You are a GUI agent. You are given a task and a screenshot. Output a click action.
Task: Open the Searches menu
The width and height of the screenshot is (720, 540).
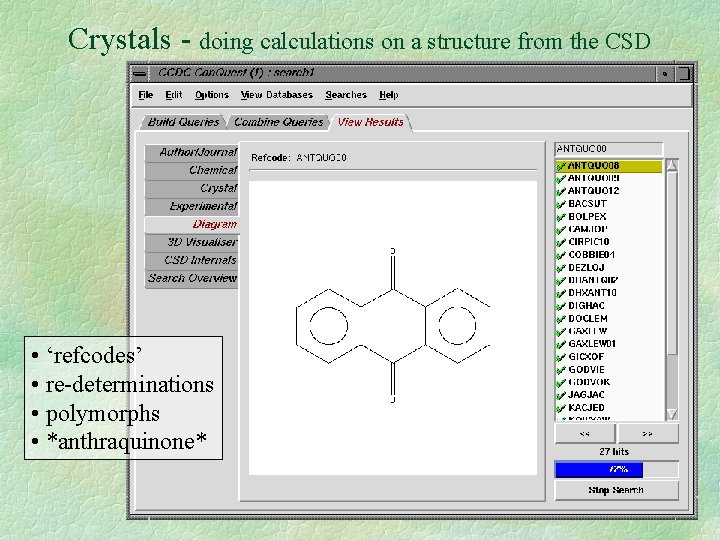pyautogui.click(x=346, y=95)
